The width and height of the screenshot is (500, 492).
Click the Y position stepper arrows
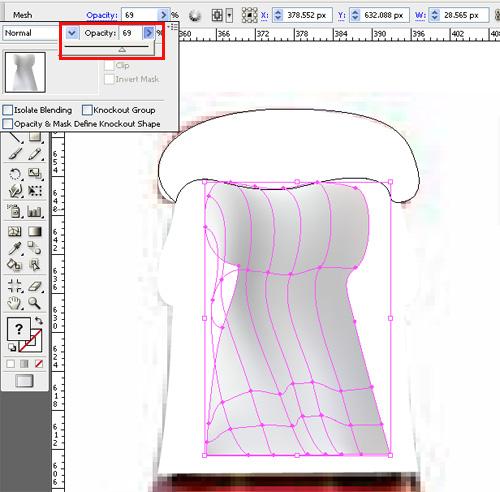pos(355,15)
